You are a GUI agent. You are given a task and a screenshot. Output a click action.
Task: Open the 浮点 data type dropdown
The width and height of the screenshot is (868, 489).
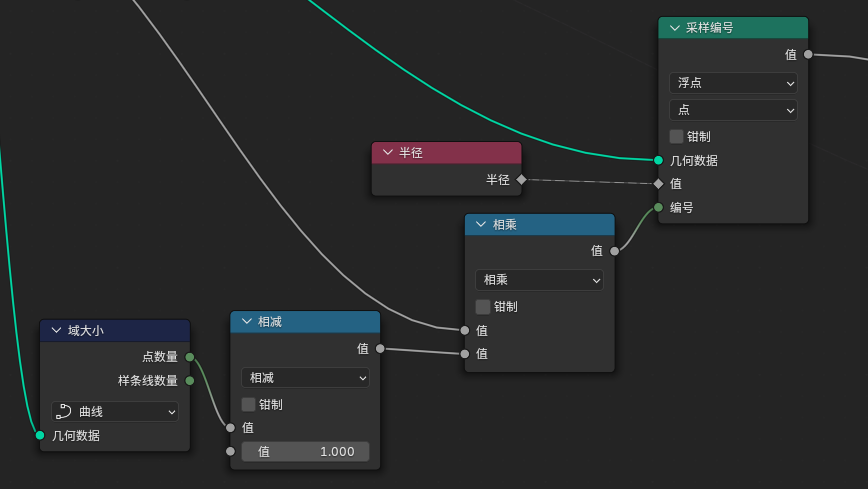[x=733, y=83]
